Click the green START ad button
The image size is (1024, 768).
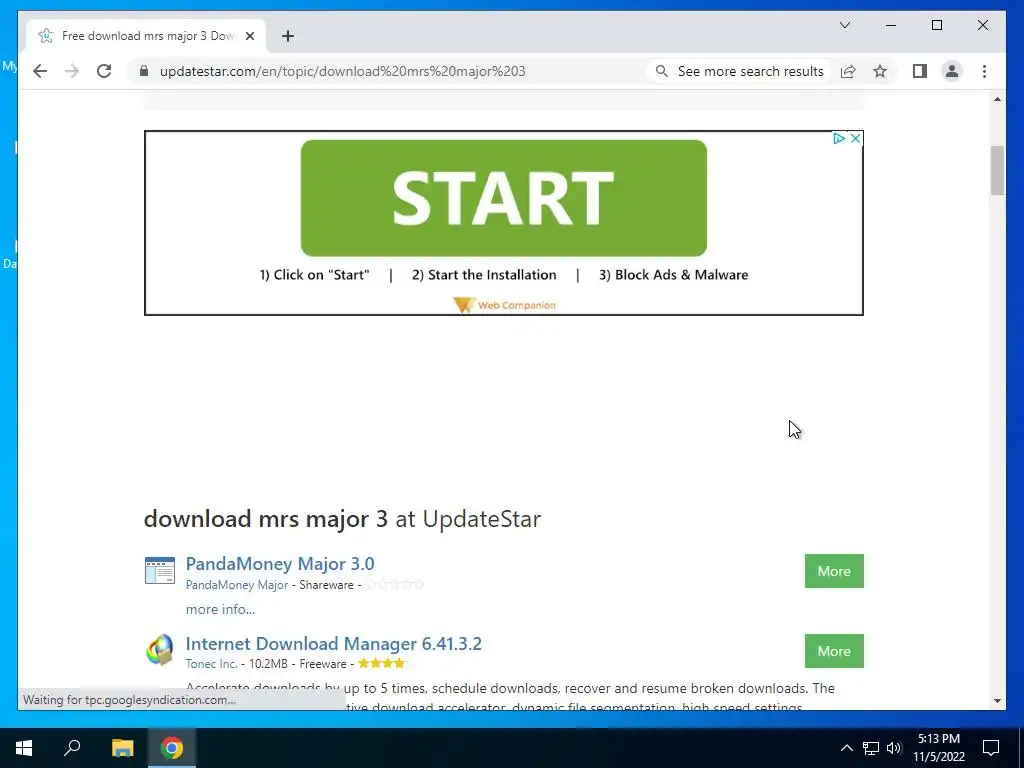(x=504, y=198)
